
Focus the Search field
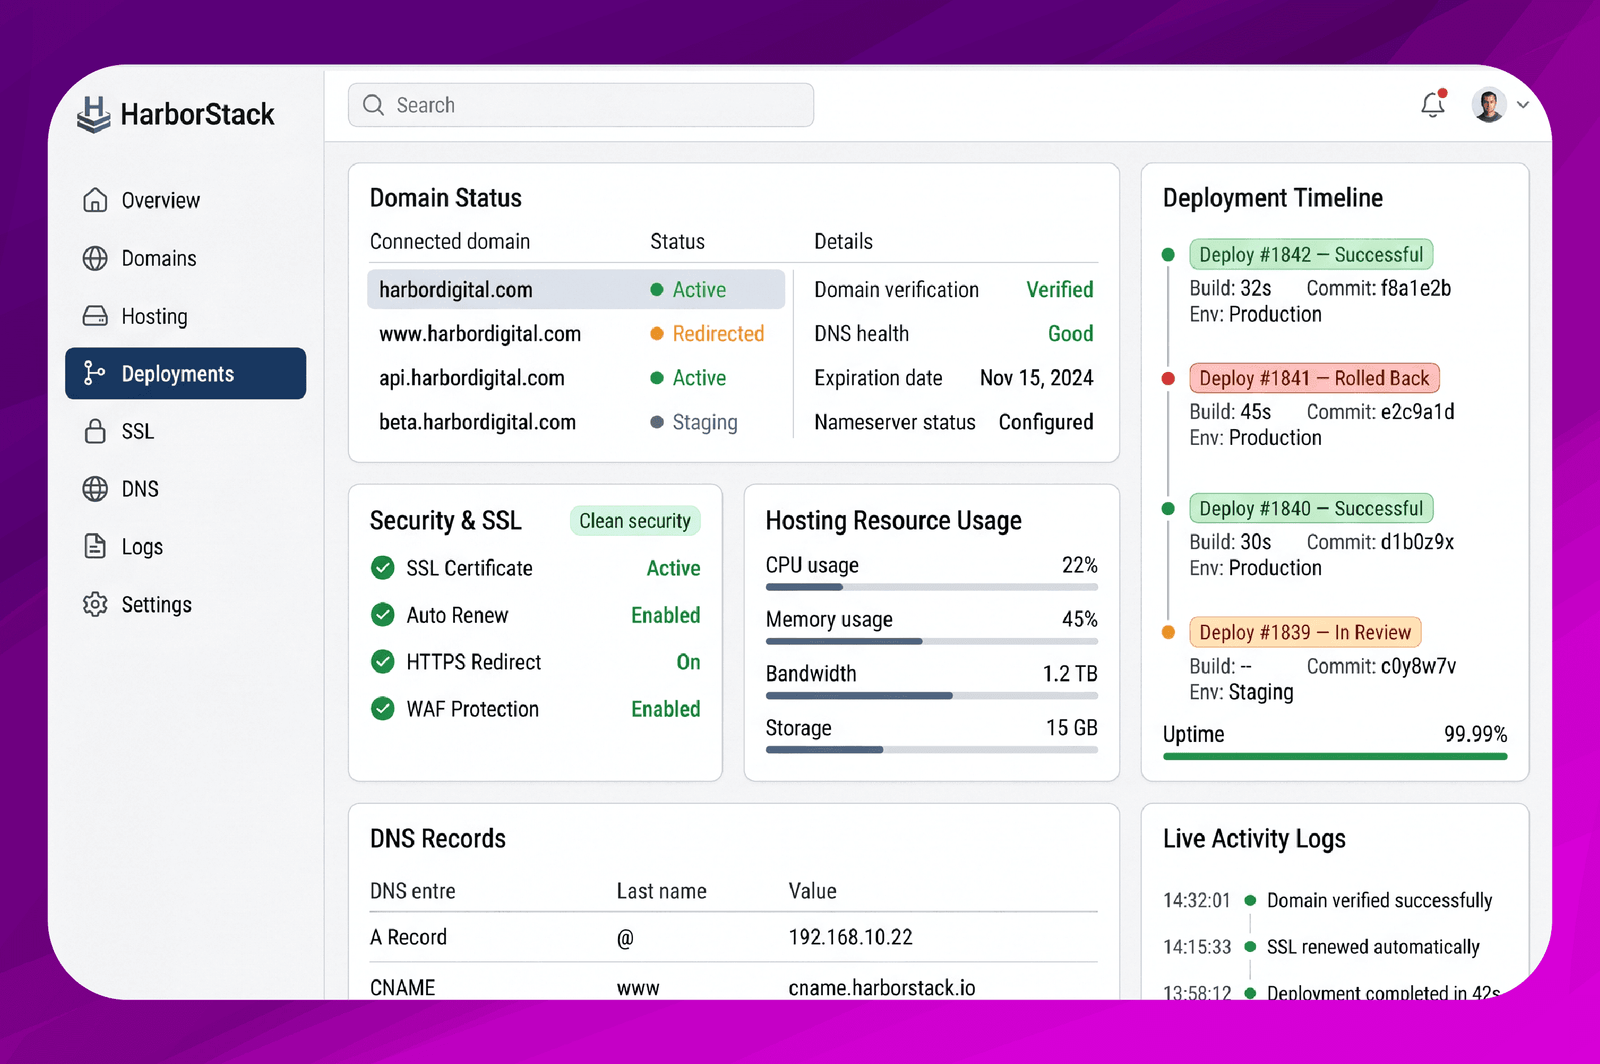581,105
